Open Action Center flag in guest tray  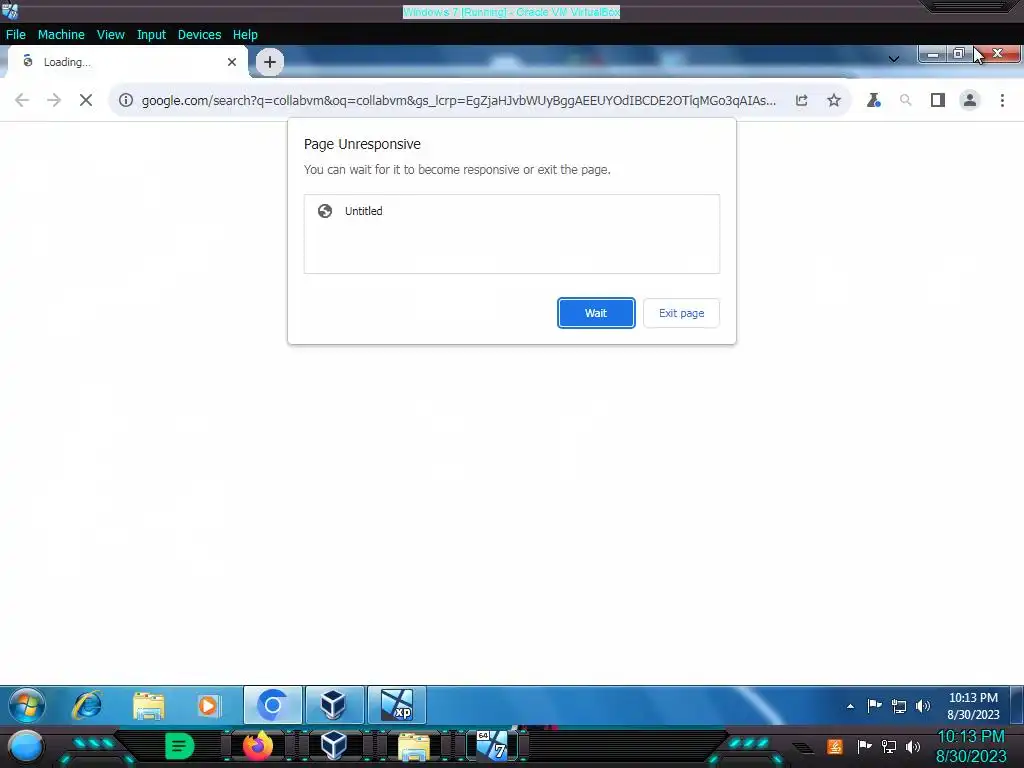tap(874, 706)
